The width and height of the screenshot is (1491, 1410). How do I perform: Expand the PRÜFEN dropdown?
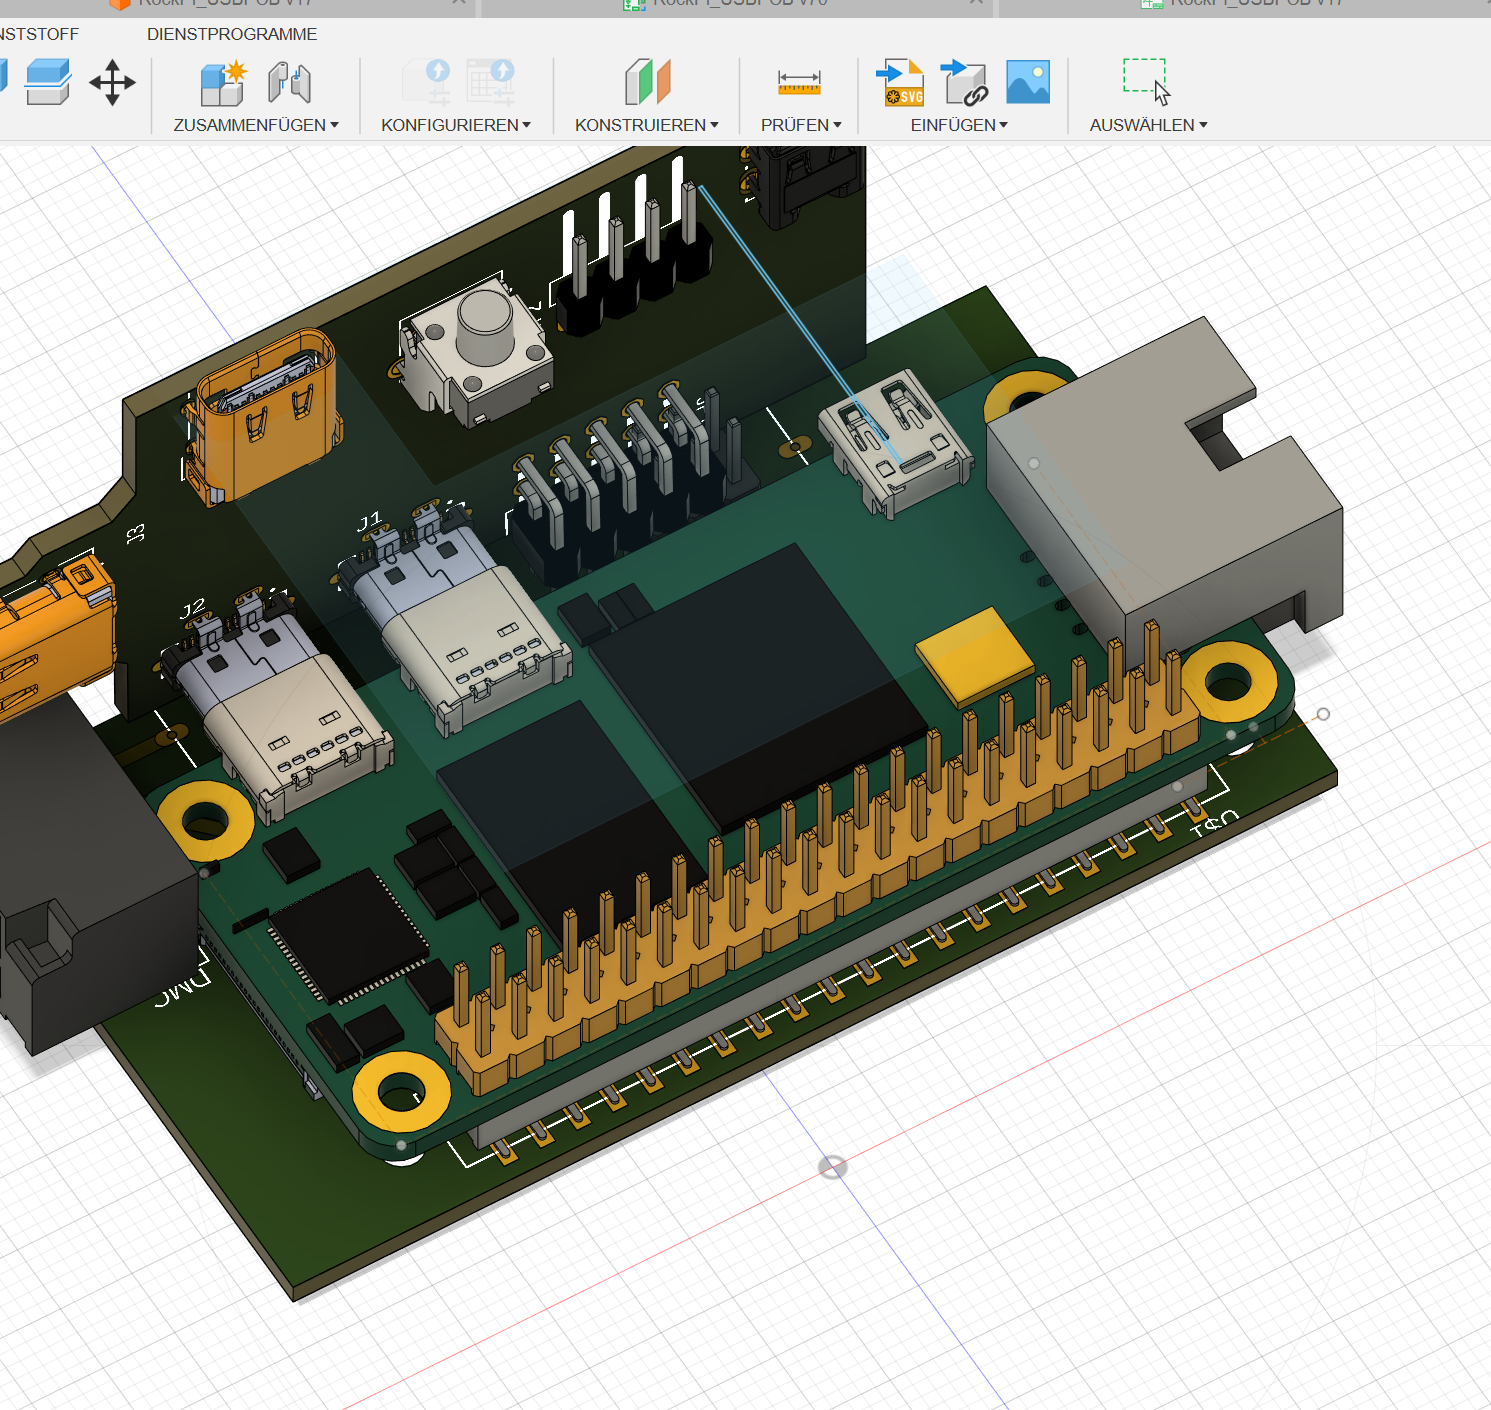[801, 125]
